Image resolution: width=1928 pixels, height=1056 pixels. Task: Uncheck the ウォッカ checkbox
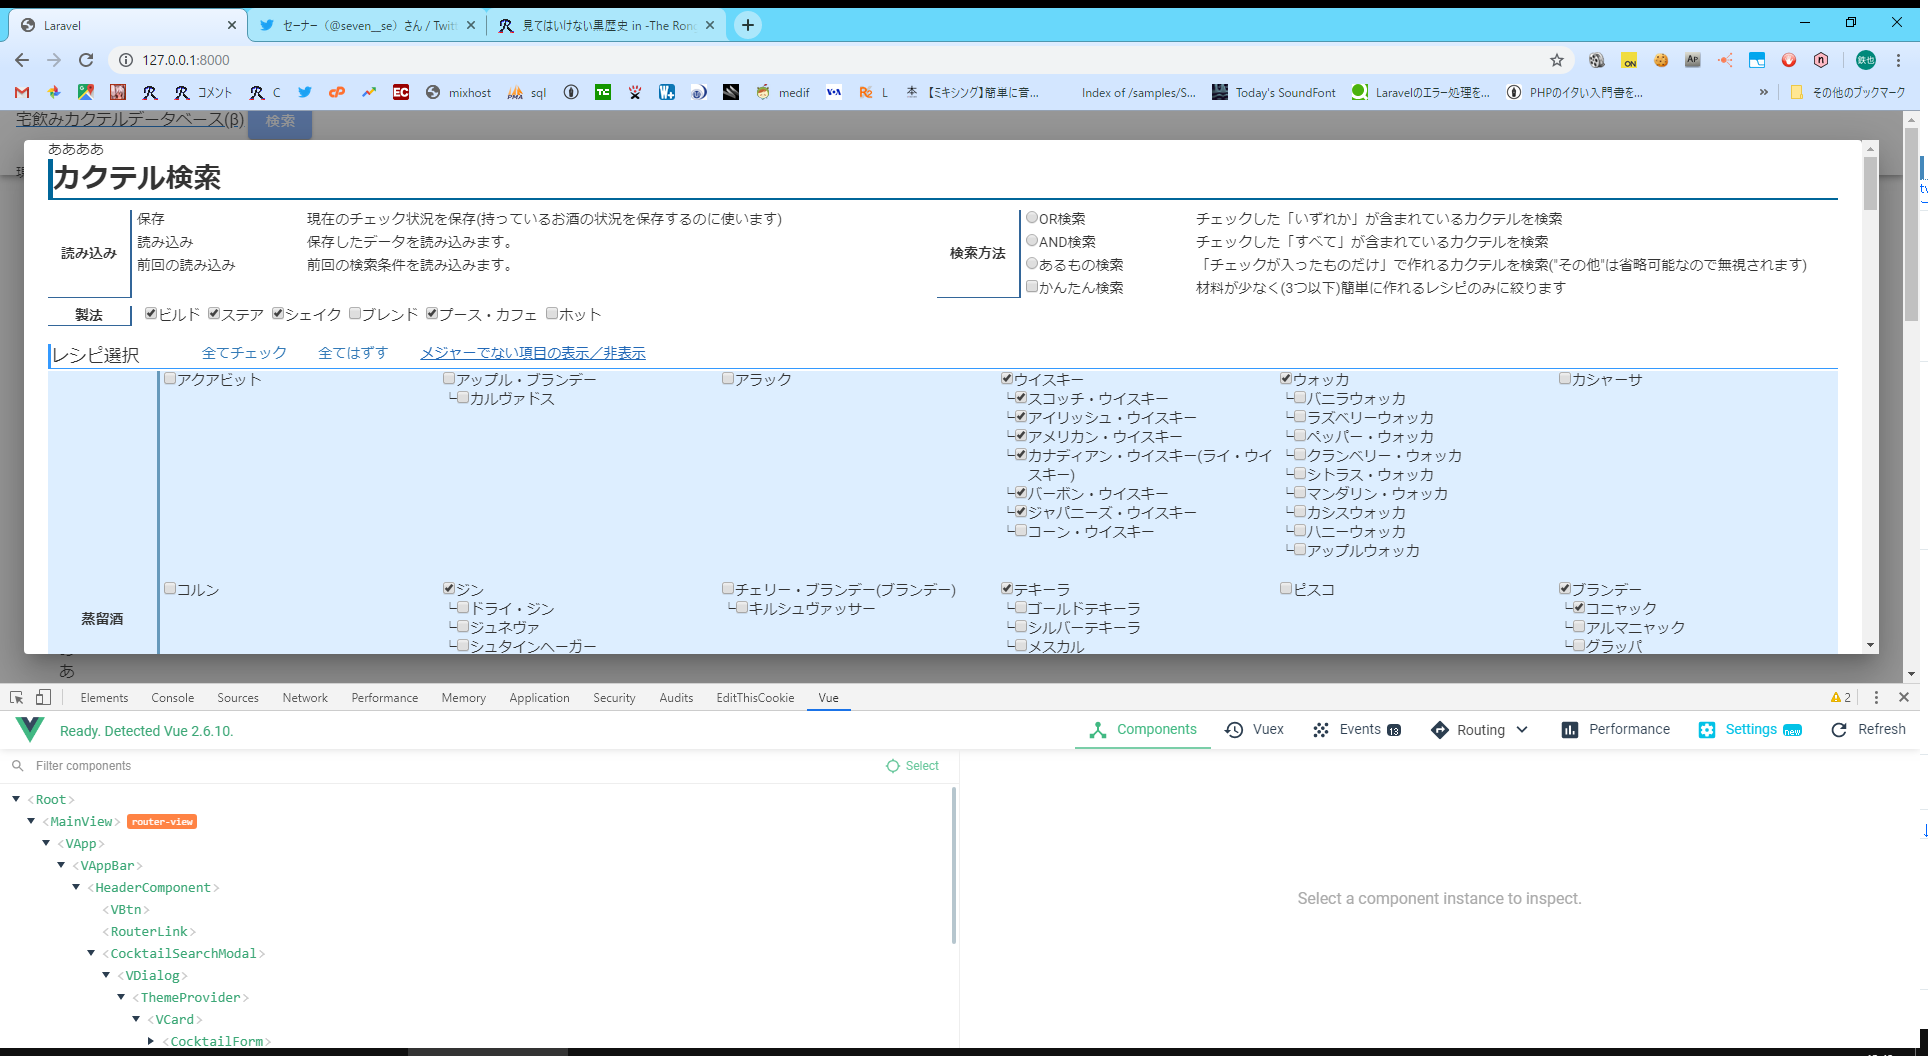click(x=1286, y=379)
